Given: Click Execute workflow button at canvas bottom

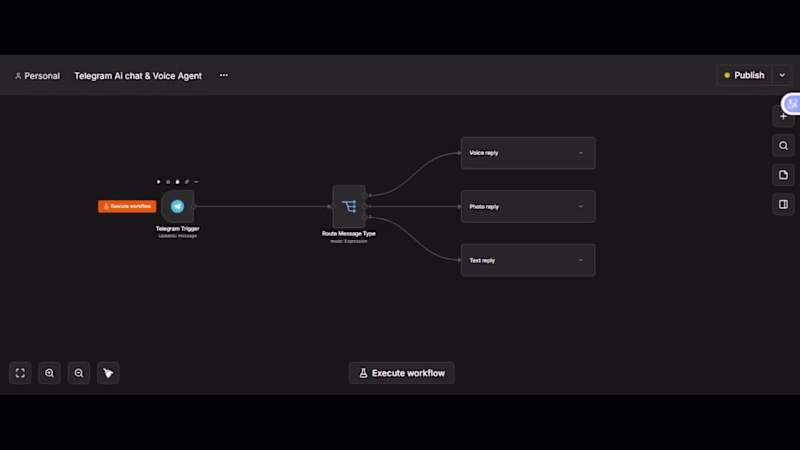Looking at the screenshot, I should tap(402, 373).
